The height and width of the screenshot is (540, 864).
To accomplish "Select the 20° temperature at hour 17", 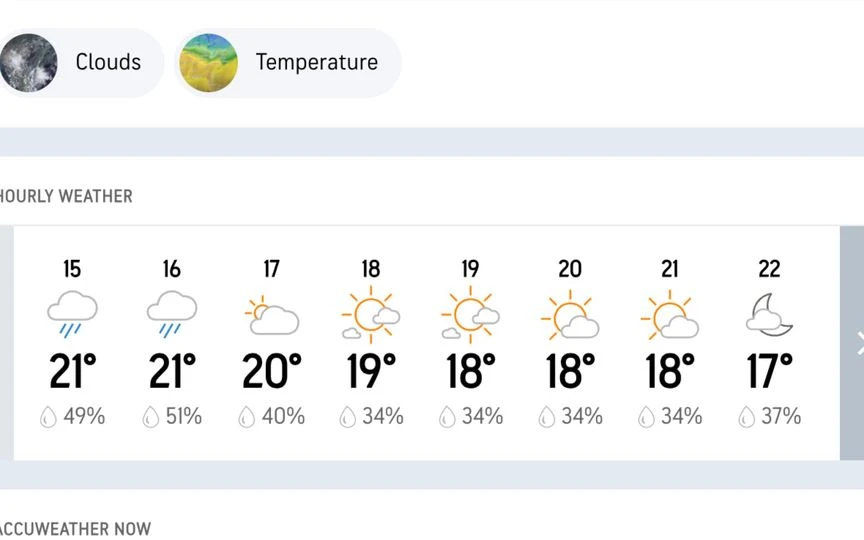I will (x=272, y=371).
